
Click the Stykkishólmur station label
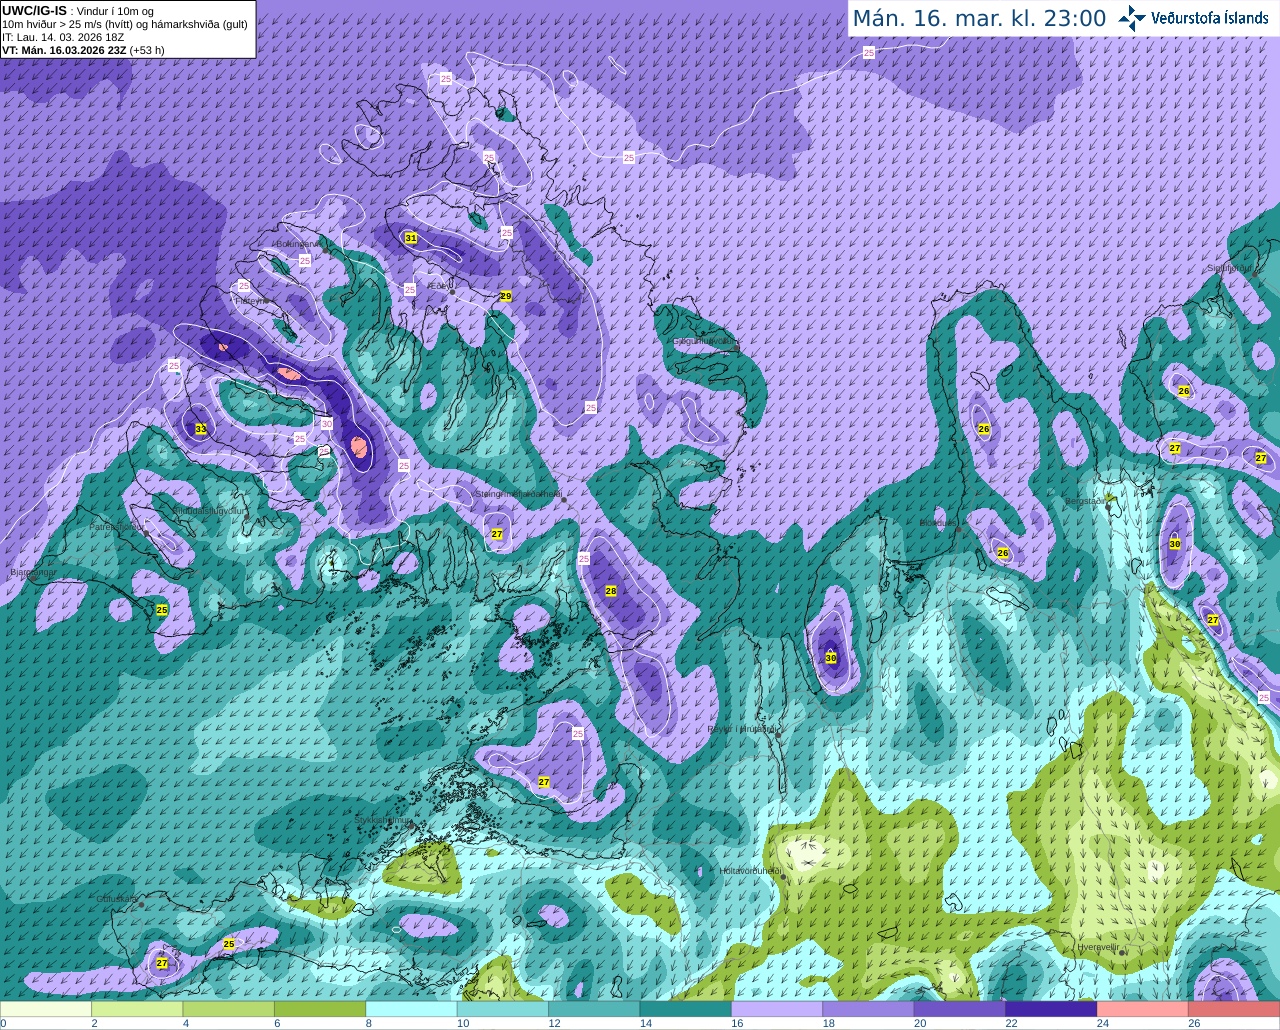383,820
